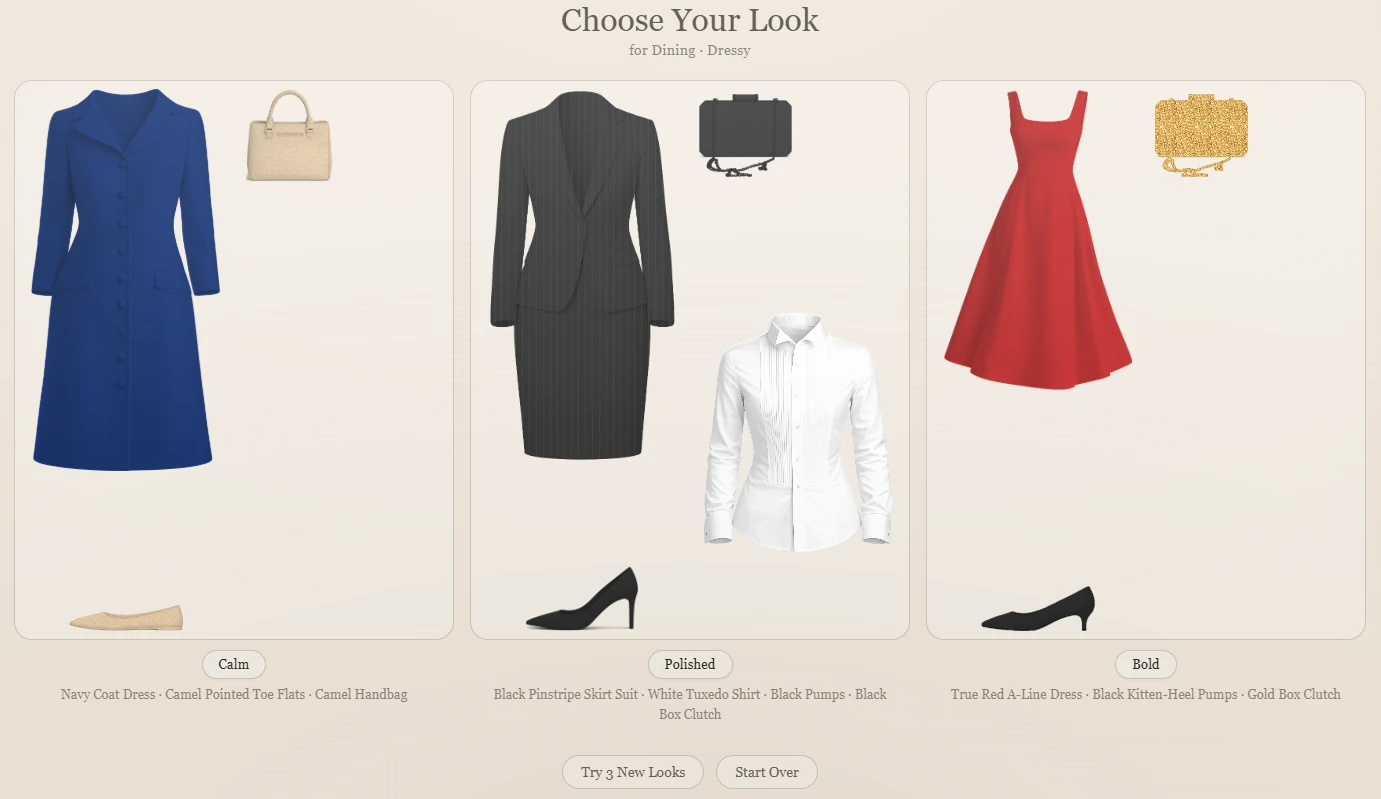Click the camel pointed toe flats

click(126, 617)
